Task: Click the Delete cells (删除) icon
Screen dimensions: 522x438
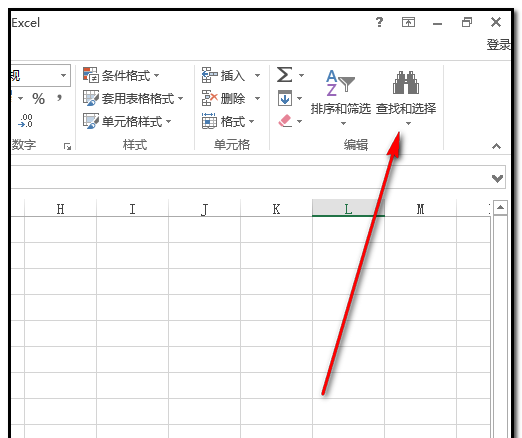Action: click(x=209, y=98)
